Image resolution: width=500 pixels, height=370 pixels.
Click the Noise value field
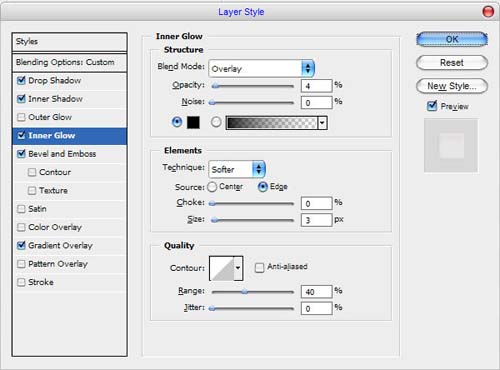pos(316,103)
